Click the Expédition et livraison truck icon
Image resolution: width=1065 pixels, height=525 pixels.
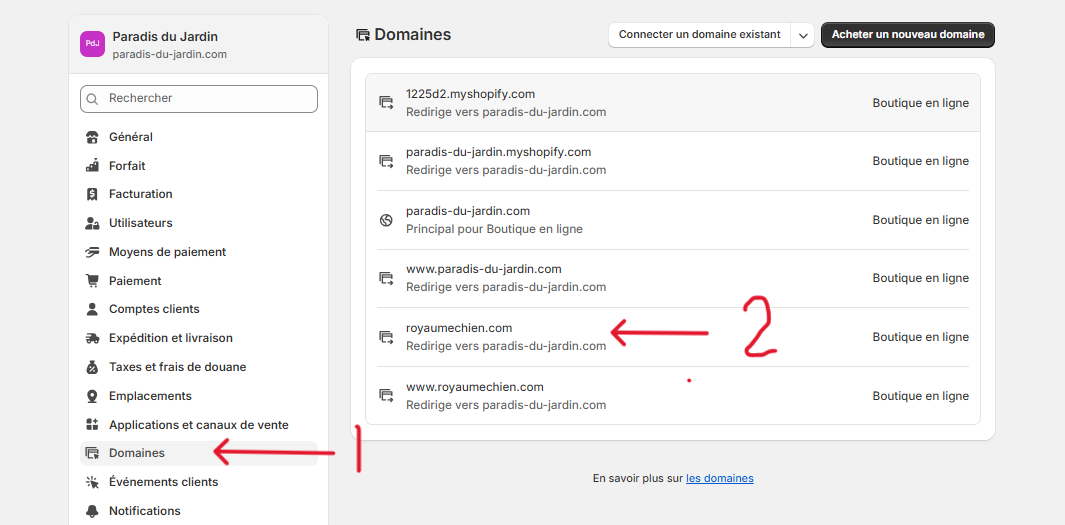point(92,338)
